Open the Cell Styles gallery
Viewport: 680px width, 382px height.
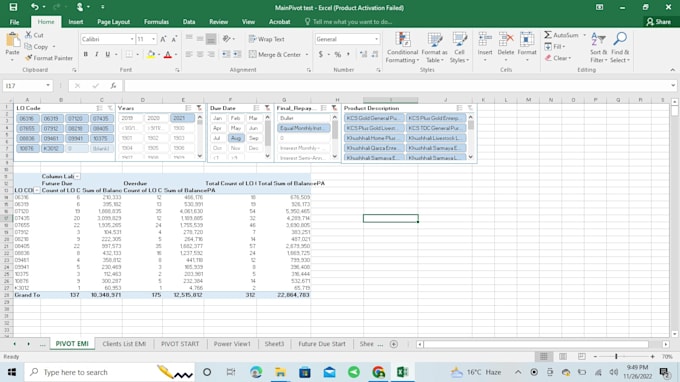[459, 48]
